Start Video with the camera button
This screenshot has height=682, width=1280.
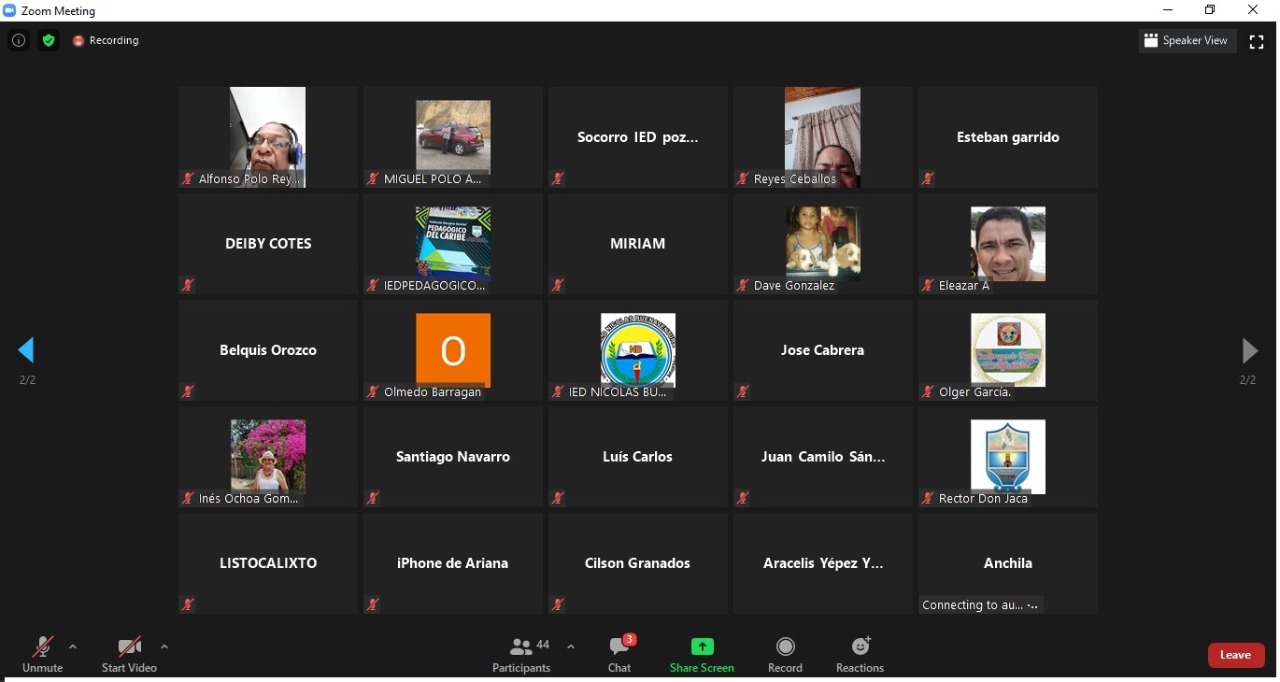tap(129, 654)
